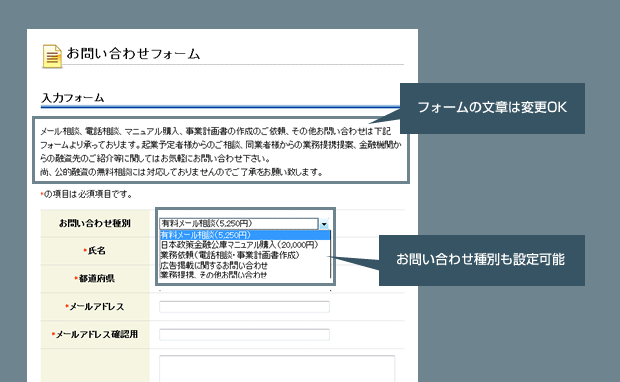
Task: Click the メールアドレス確認用 input field
Action: click(x=244, y=335)
